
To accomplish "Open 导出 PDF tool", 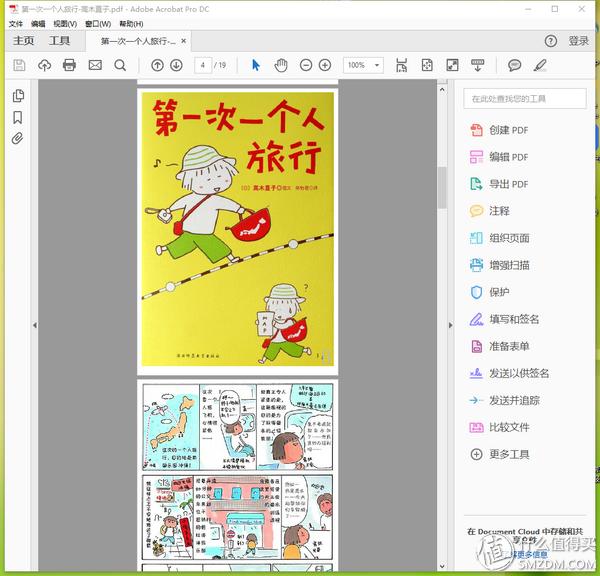I will tap(499, 184).
